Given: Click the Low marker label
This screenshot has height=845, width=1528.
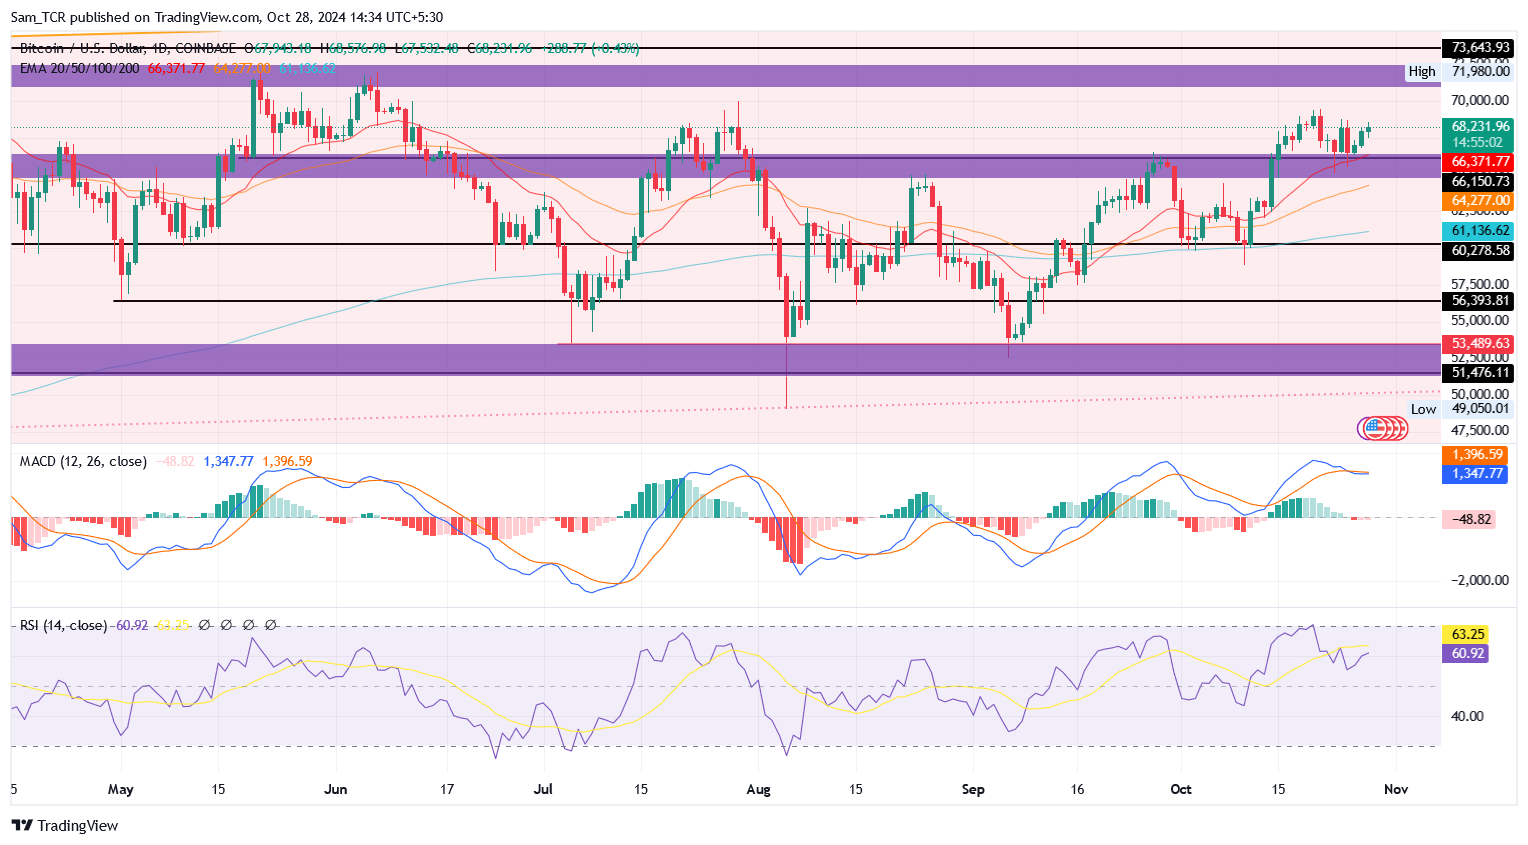Looking at the screenshot, I should click(1423, 409).
